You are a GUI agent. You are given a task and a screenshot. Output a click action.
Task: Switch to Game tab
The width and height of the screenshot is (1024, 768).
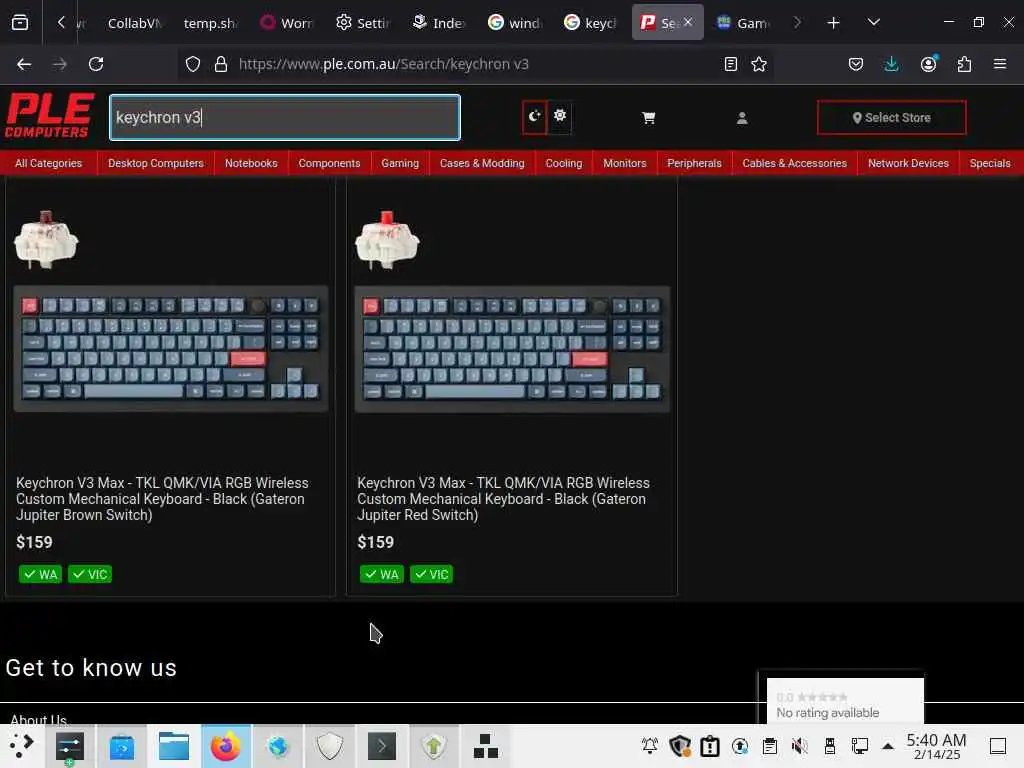[743, 23]
